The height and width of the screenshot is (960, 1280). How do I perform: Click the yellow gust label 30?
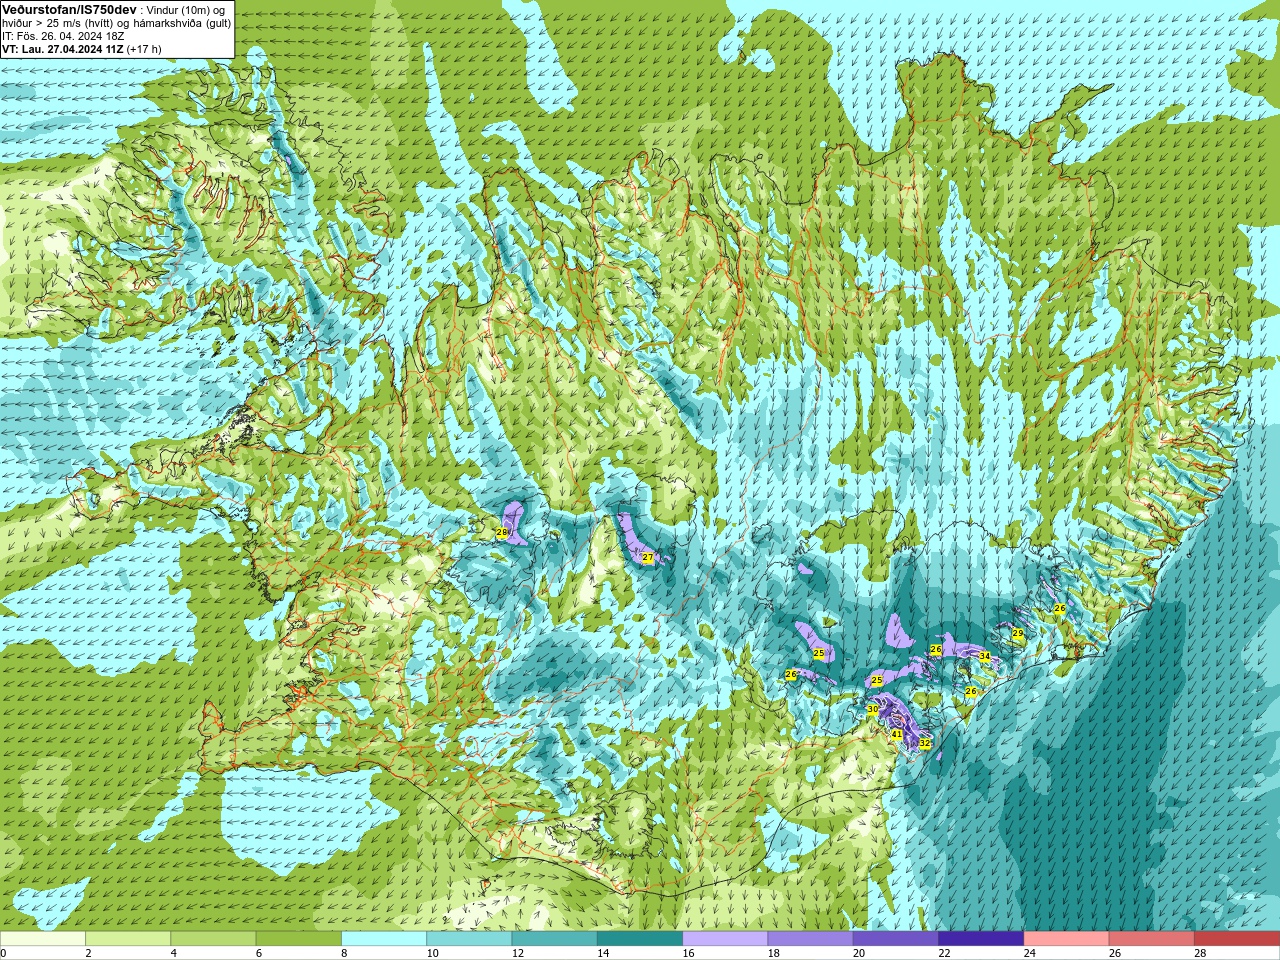coord(872,709)
